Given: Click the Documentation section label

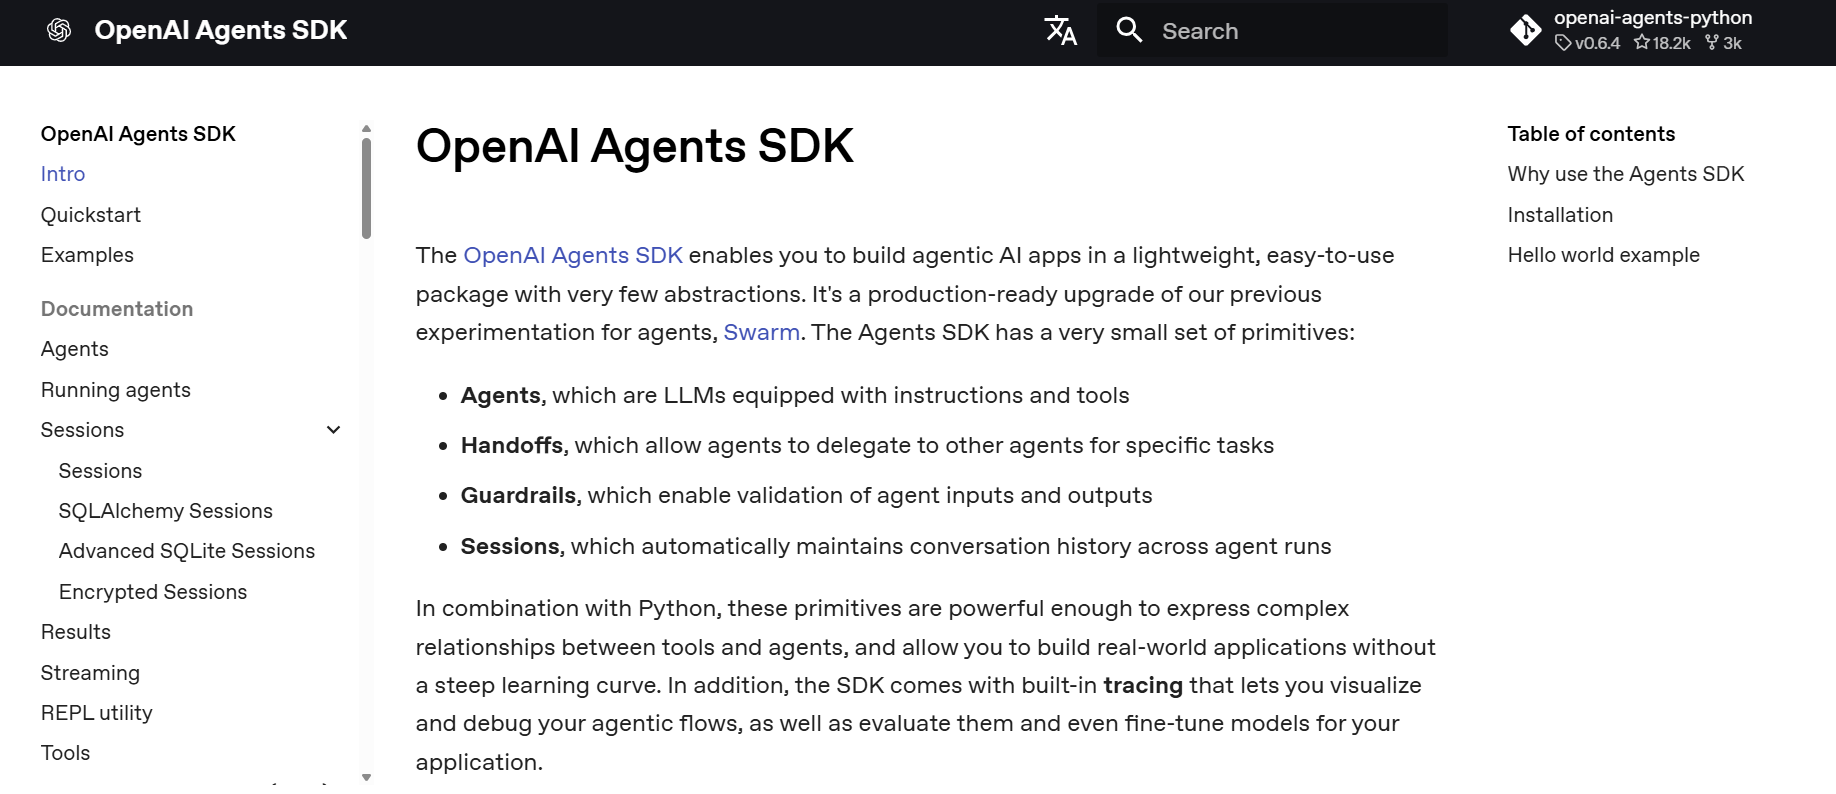Looking at the screenshot, I should 117,309.
